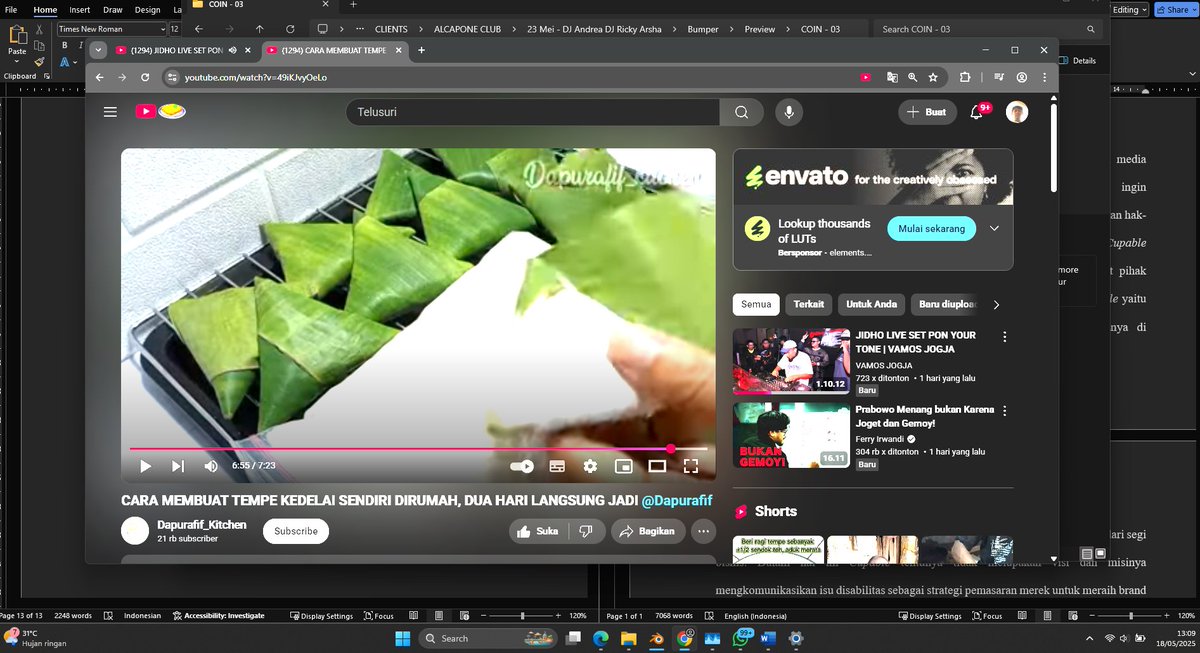Mute the YouTube player volume

tap(211, 466)
